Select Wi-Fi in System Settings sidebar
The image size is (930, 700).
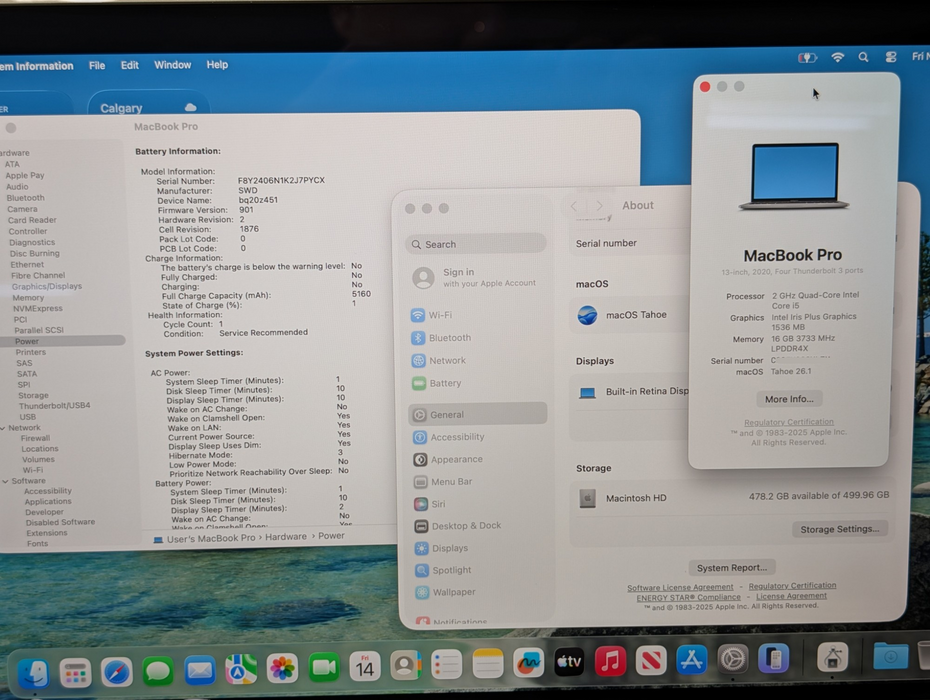[x=477, y=315]
